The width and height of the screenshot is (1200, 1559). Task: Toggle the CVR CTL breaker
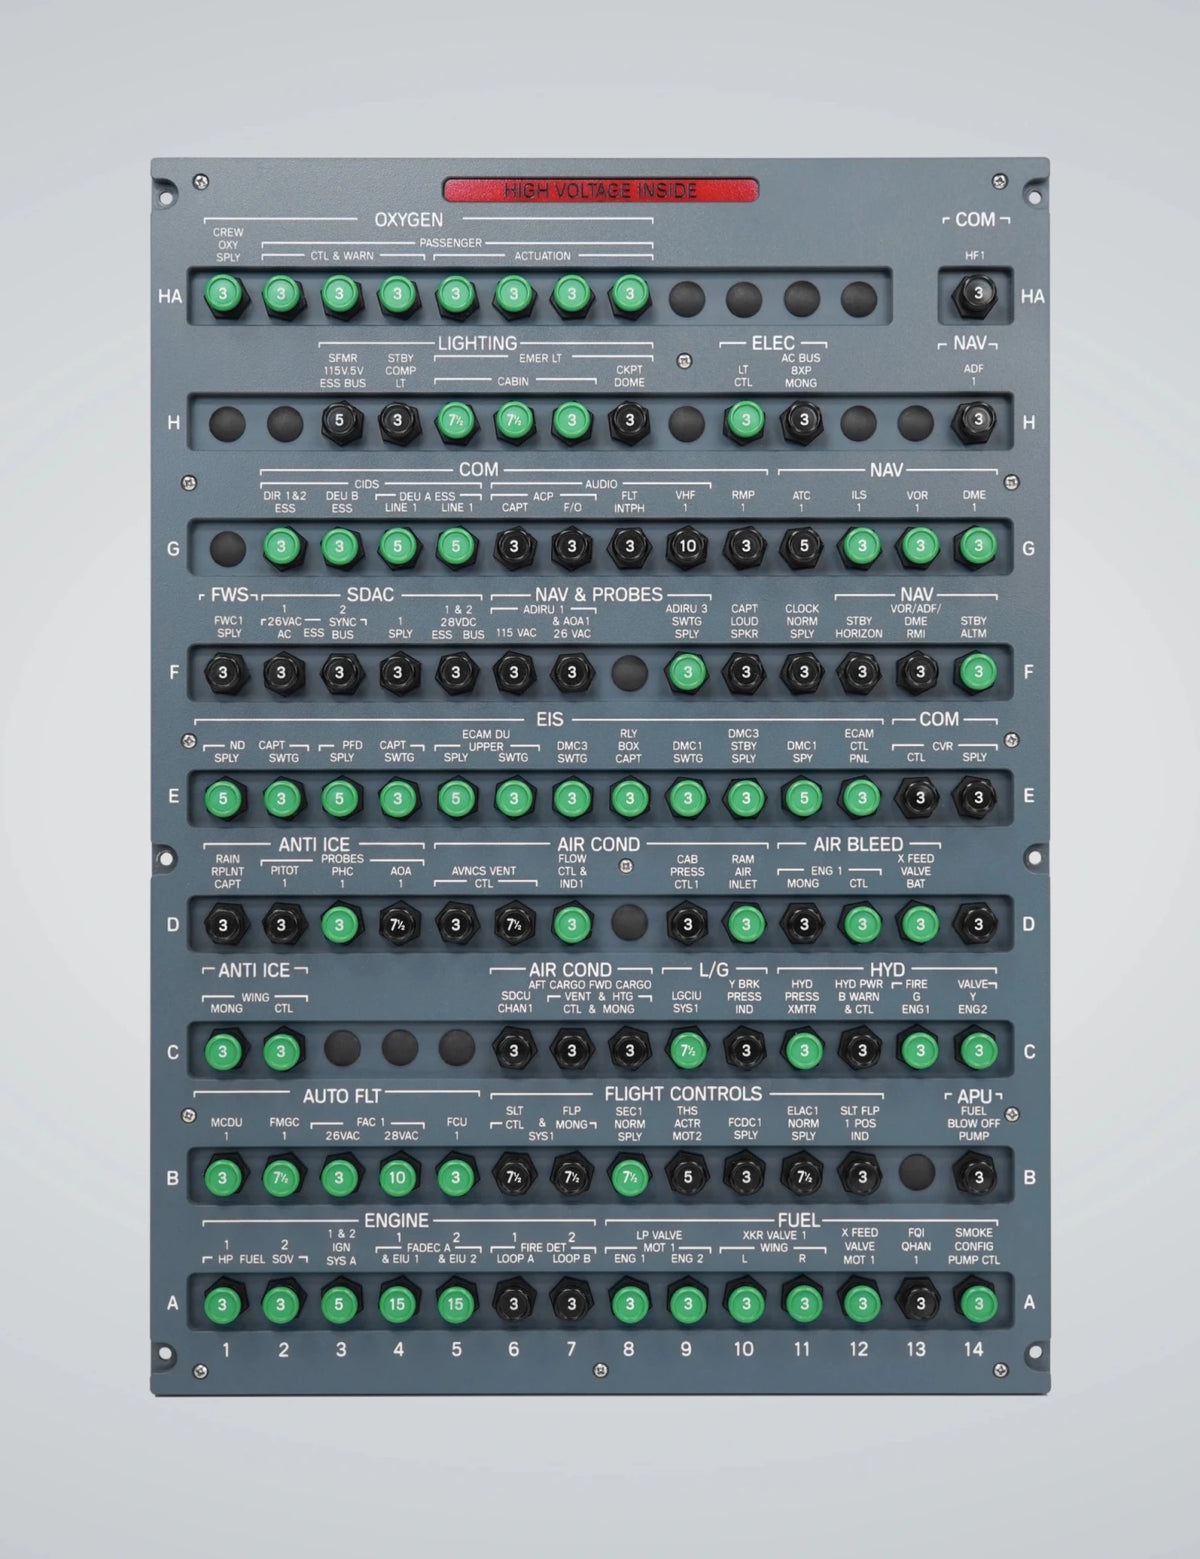(x=919, y=797)
